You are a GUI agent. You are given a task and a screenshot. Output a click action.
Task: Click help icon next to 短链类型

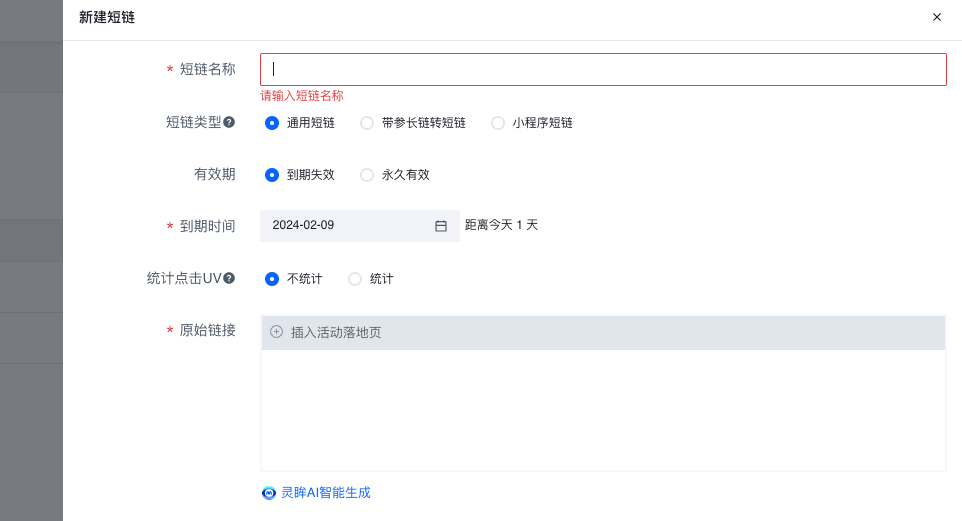tap(229, 122)
